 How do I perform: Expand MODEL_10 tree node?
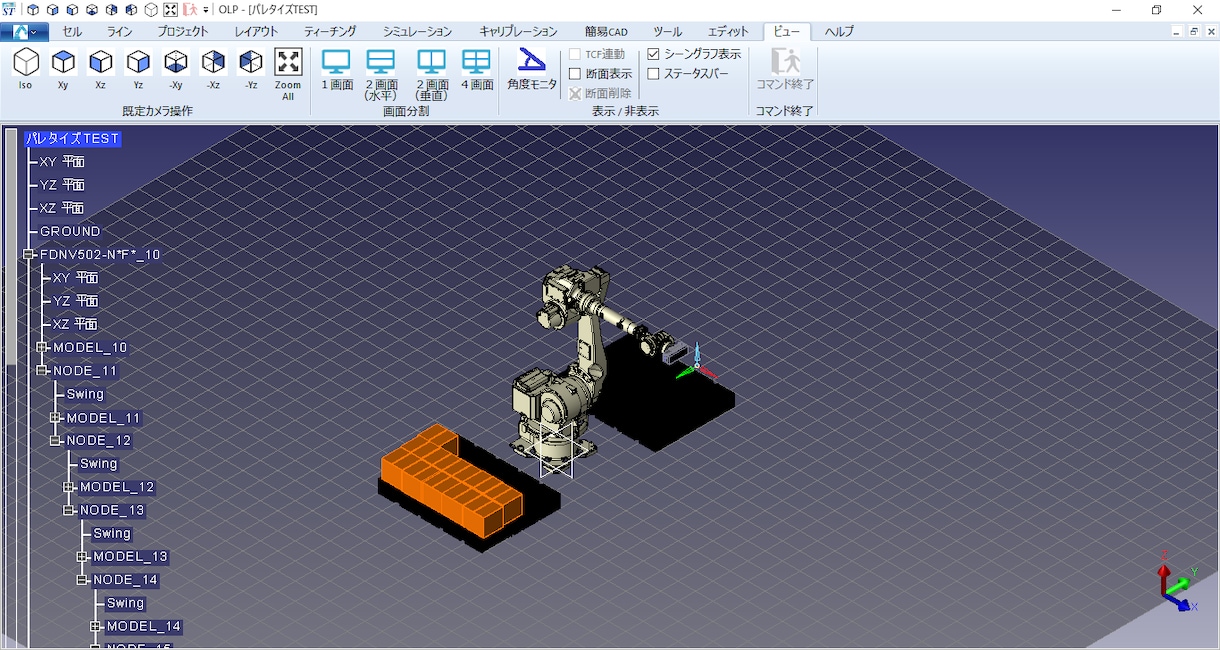(42, 348)
